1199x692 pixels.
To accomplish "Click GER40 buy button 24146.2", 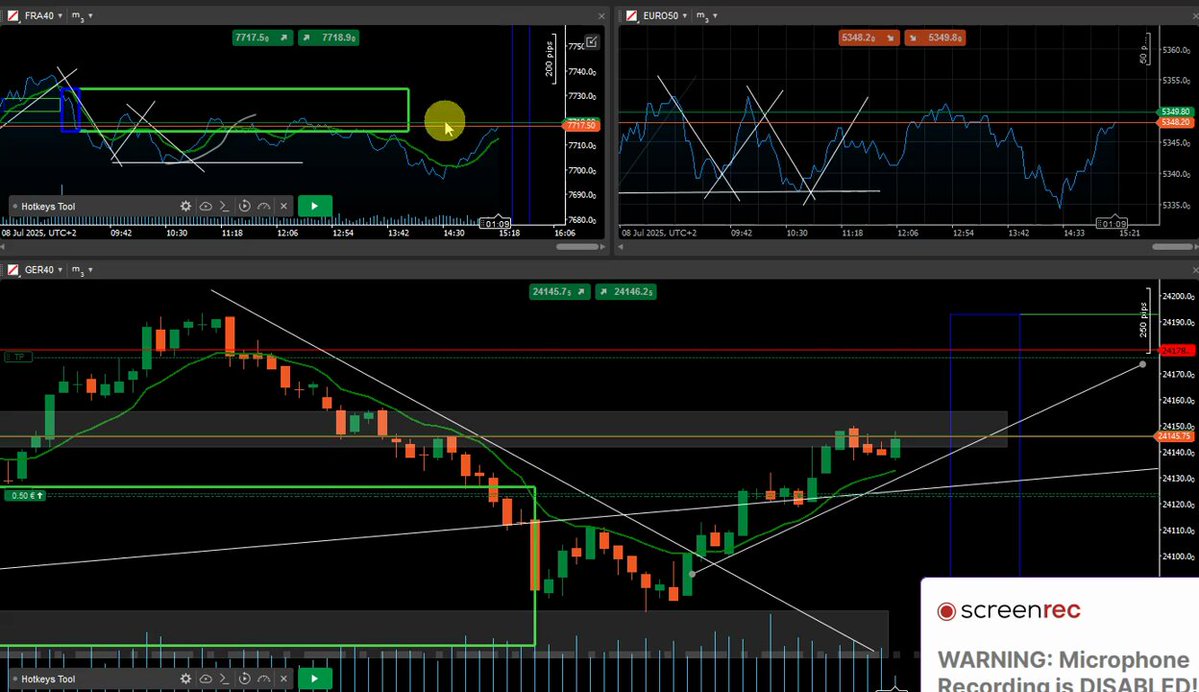I will click(x=625, y=291).
